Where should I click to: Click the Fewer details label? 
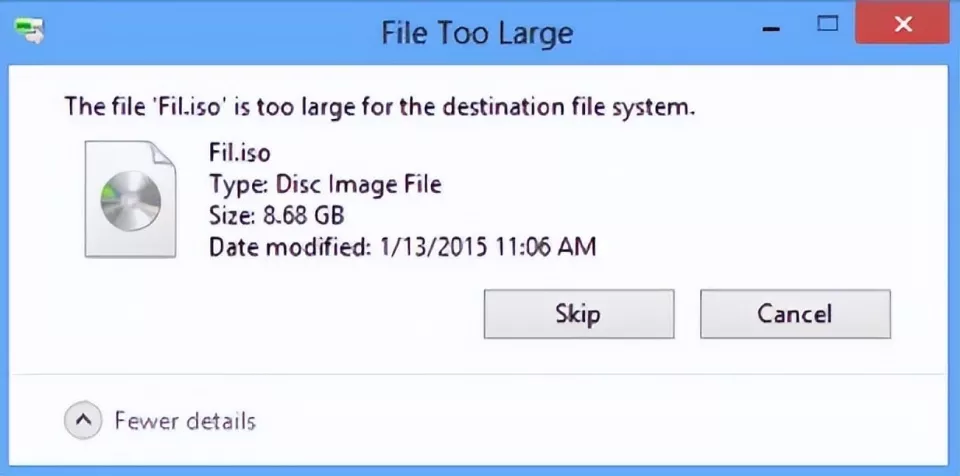tap(185, 421)
